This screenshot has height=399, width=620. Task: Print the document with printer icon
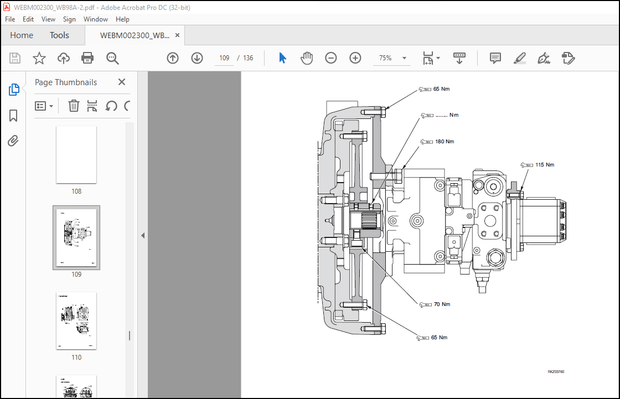click(87, 58)
